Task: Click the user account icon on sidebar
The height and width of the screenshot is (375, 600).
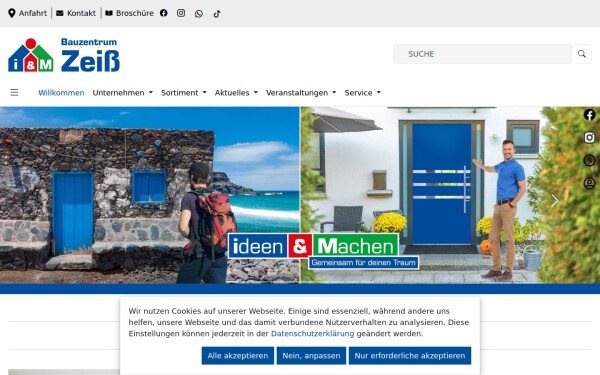Action: (x=589, y=183)
